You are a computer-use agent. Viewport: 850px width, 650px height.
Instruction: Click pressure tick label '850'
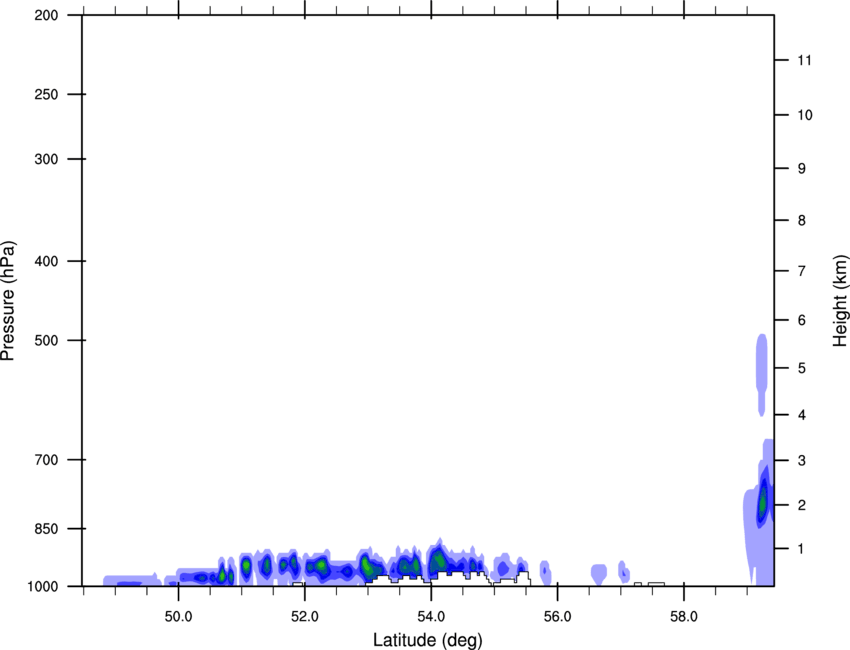[x=46, y=529]
